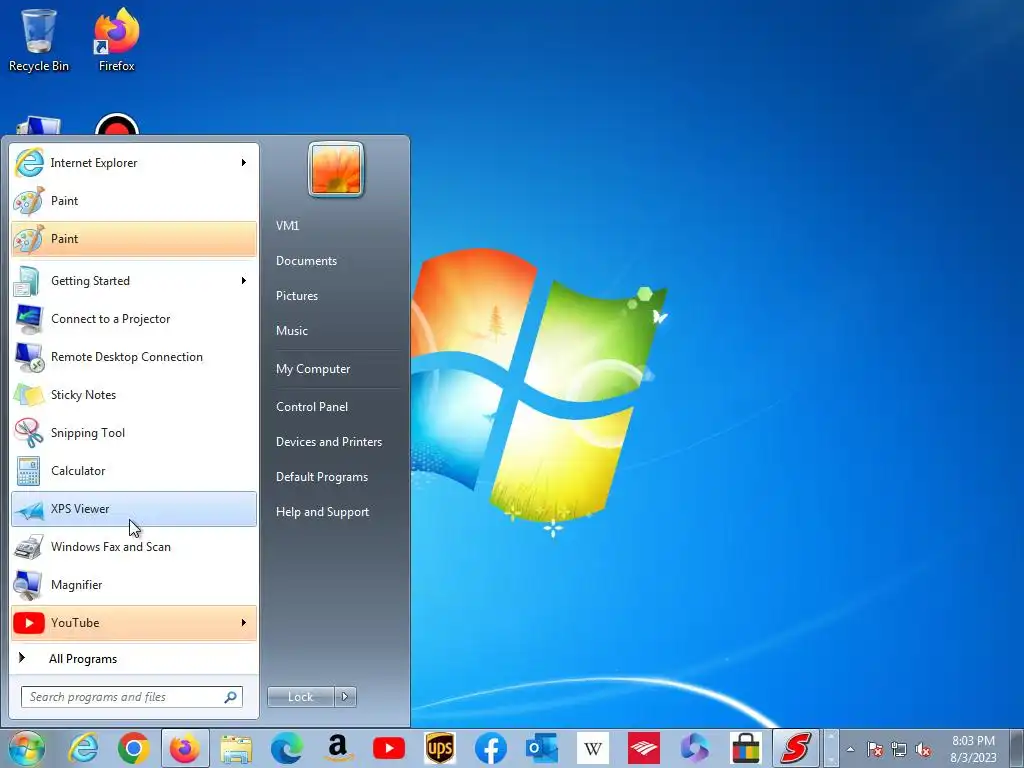Screen dimensions: 1024x768
Task: Launch the highlighted orange Paint entry
Action: 134,238
